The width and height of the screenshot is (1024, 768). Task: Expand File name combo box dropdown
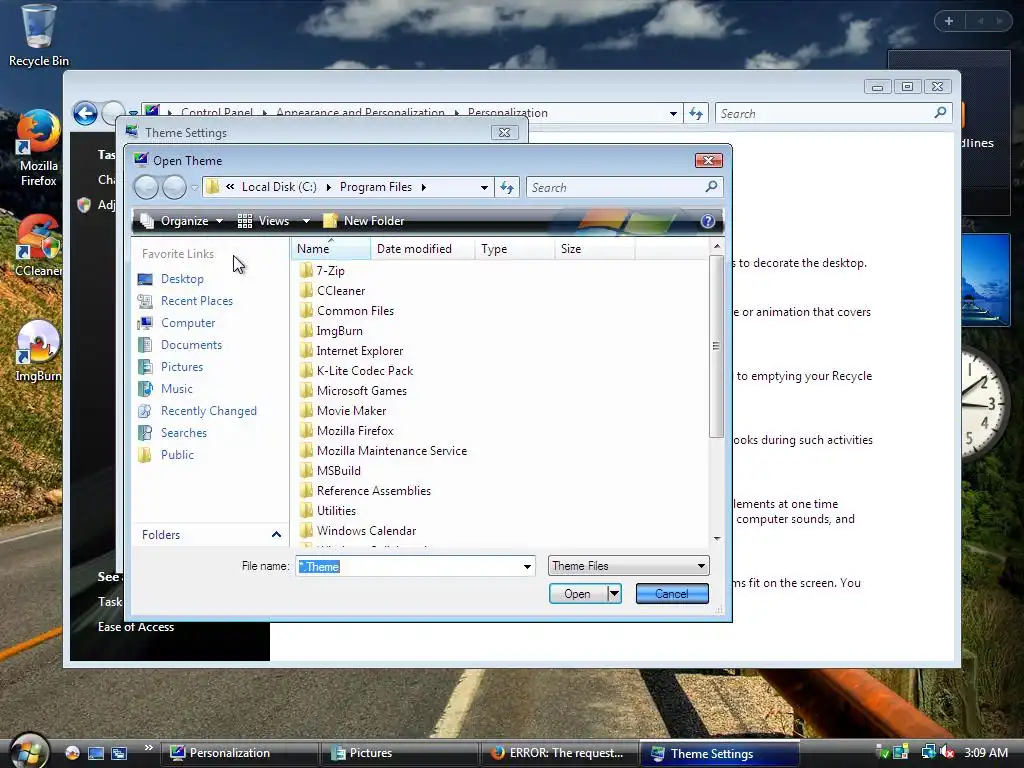[527, 566]
